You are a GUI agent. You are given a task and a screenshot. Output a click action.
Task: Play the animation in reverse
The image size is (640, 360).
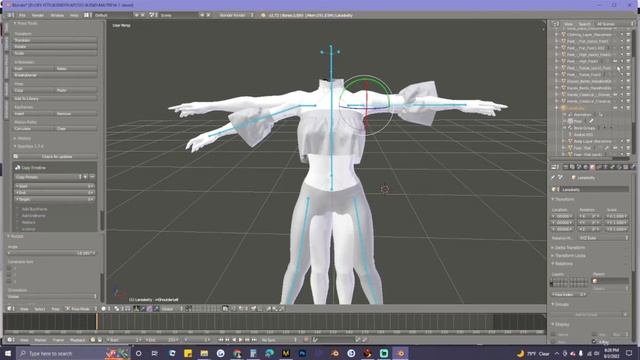234,340
